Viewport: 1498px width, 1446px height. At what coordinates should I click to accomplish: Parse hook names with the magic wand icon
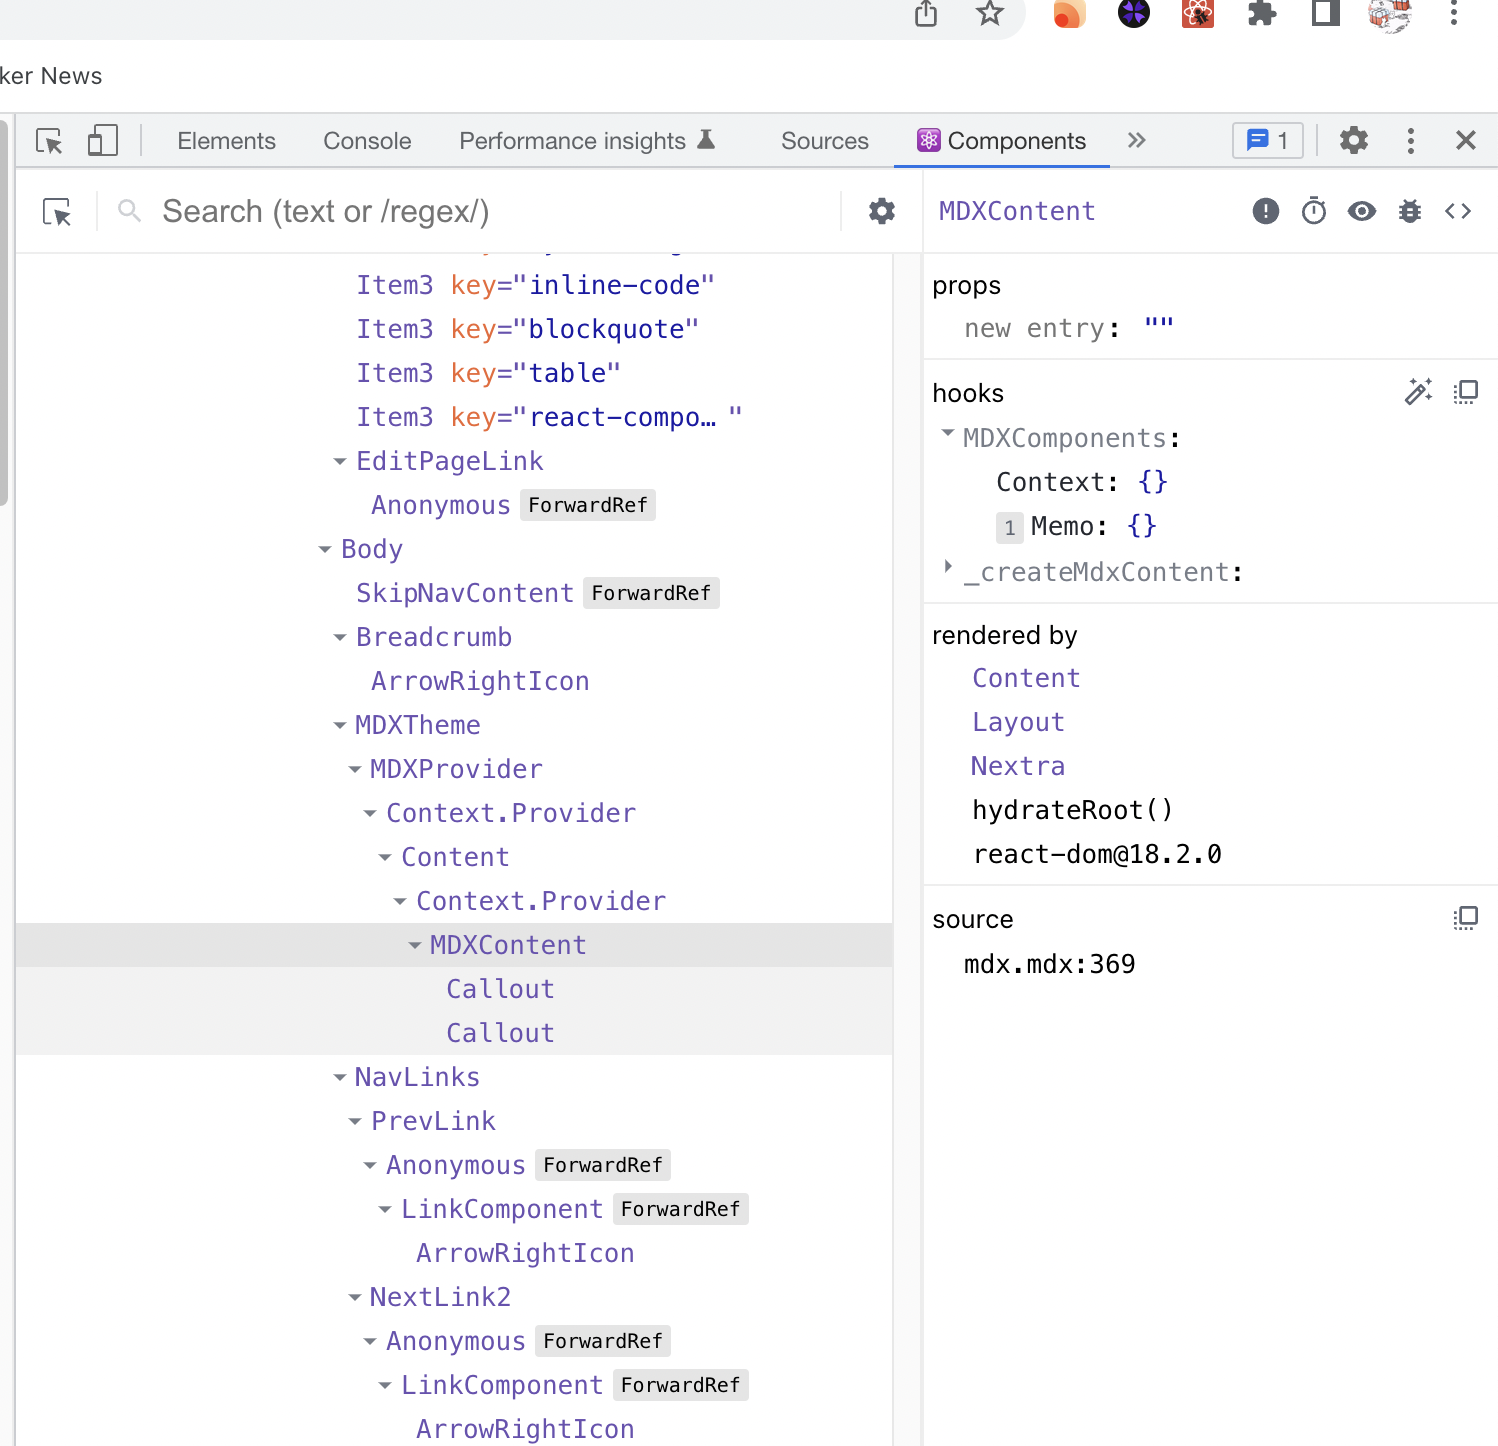[x=1418, y=392]
